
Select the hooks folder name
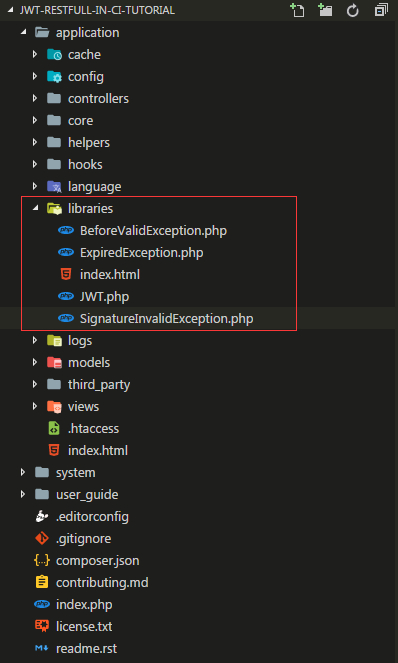[x=85, y=165]
